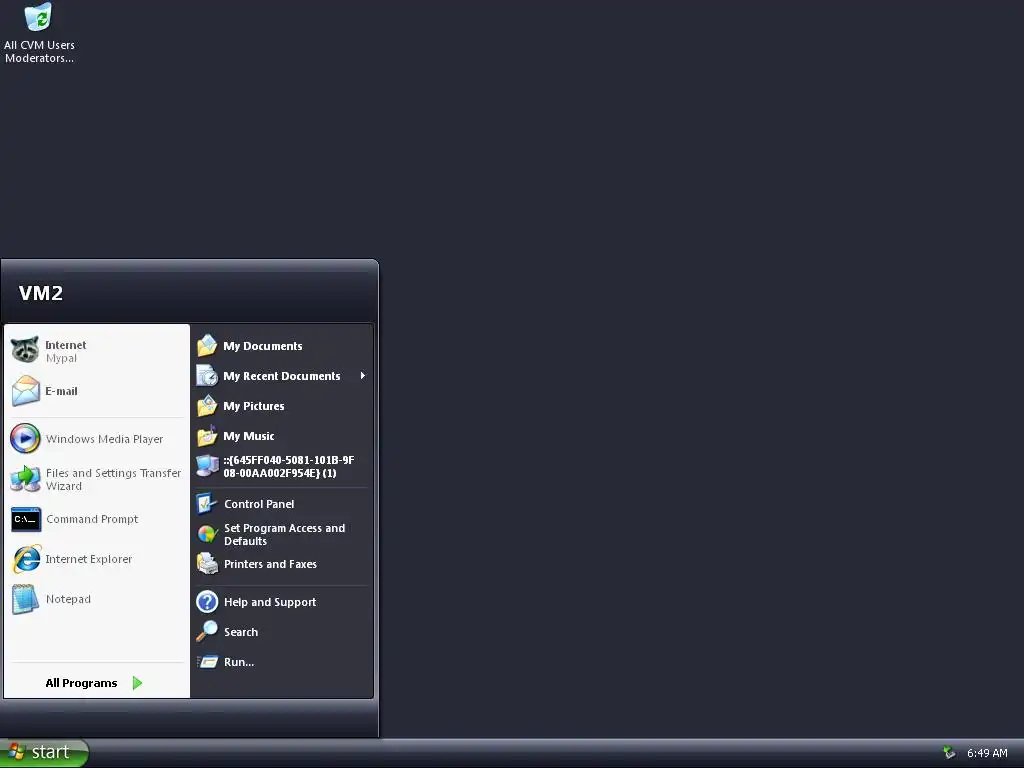Click the Help and Support question icon
The image size is (1024, 768).
coord(207,601)
